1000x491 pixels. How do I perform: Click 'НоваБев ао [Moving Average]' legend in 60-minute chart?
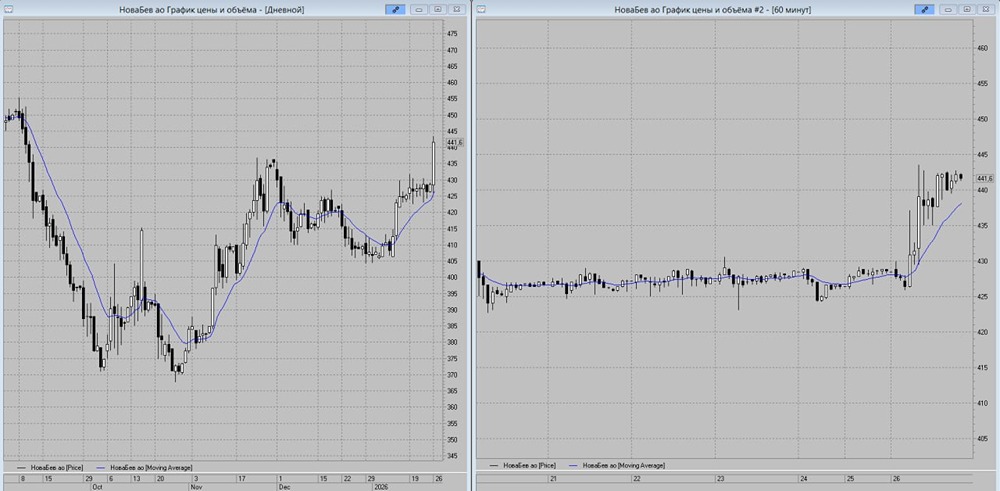point(617,465)
